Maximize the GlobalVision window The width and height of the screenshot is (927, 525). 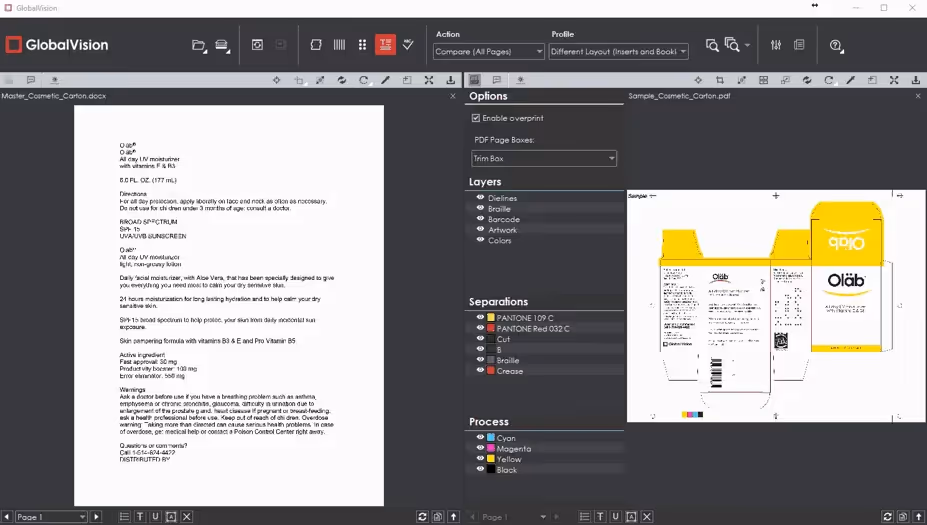pyautogui.click(x=884, y=8)
